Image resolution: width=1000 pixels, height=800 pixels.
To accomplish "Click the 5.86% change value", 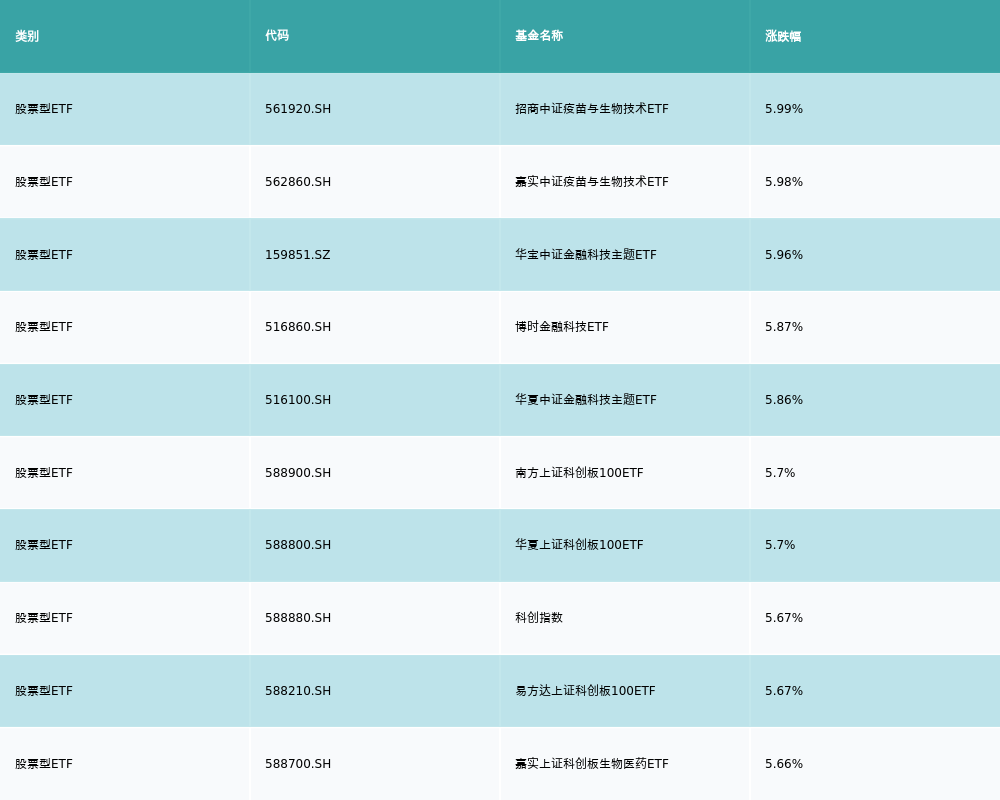I will 784,400.
